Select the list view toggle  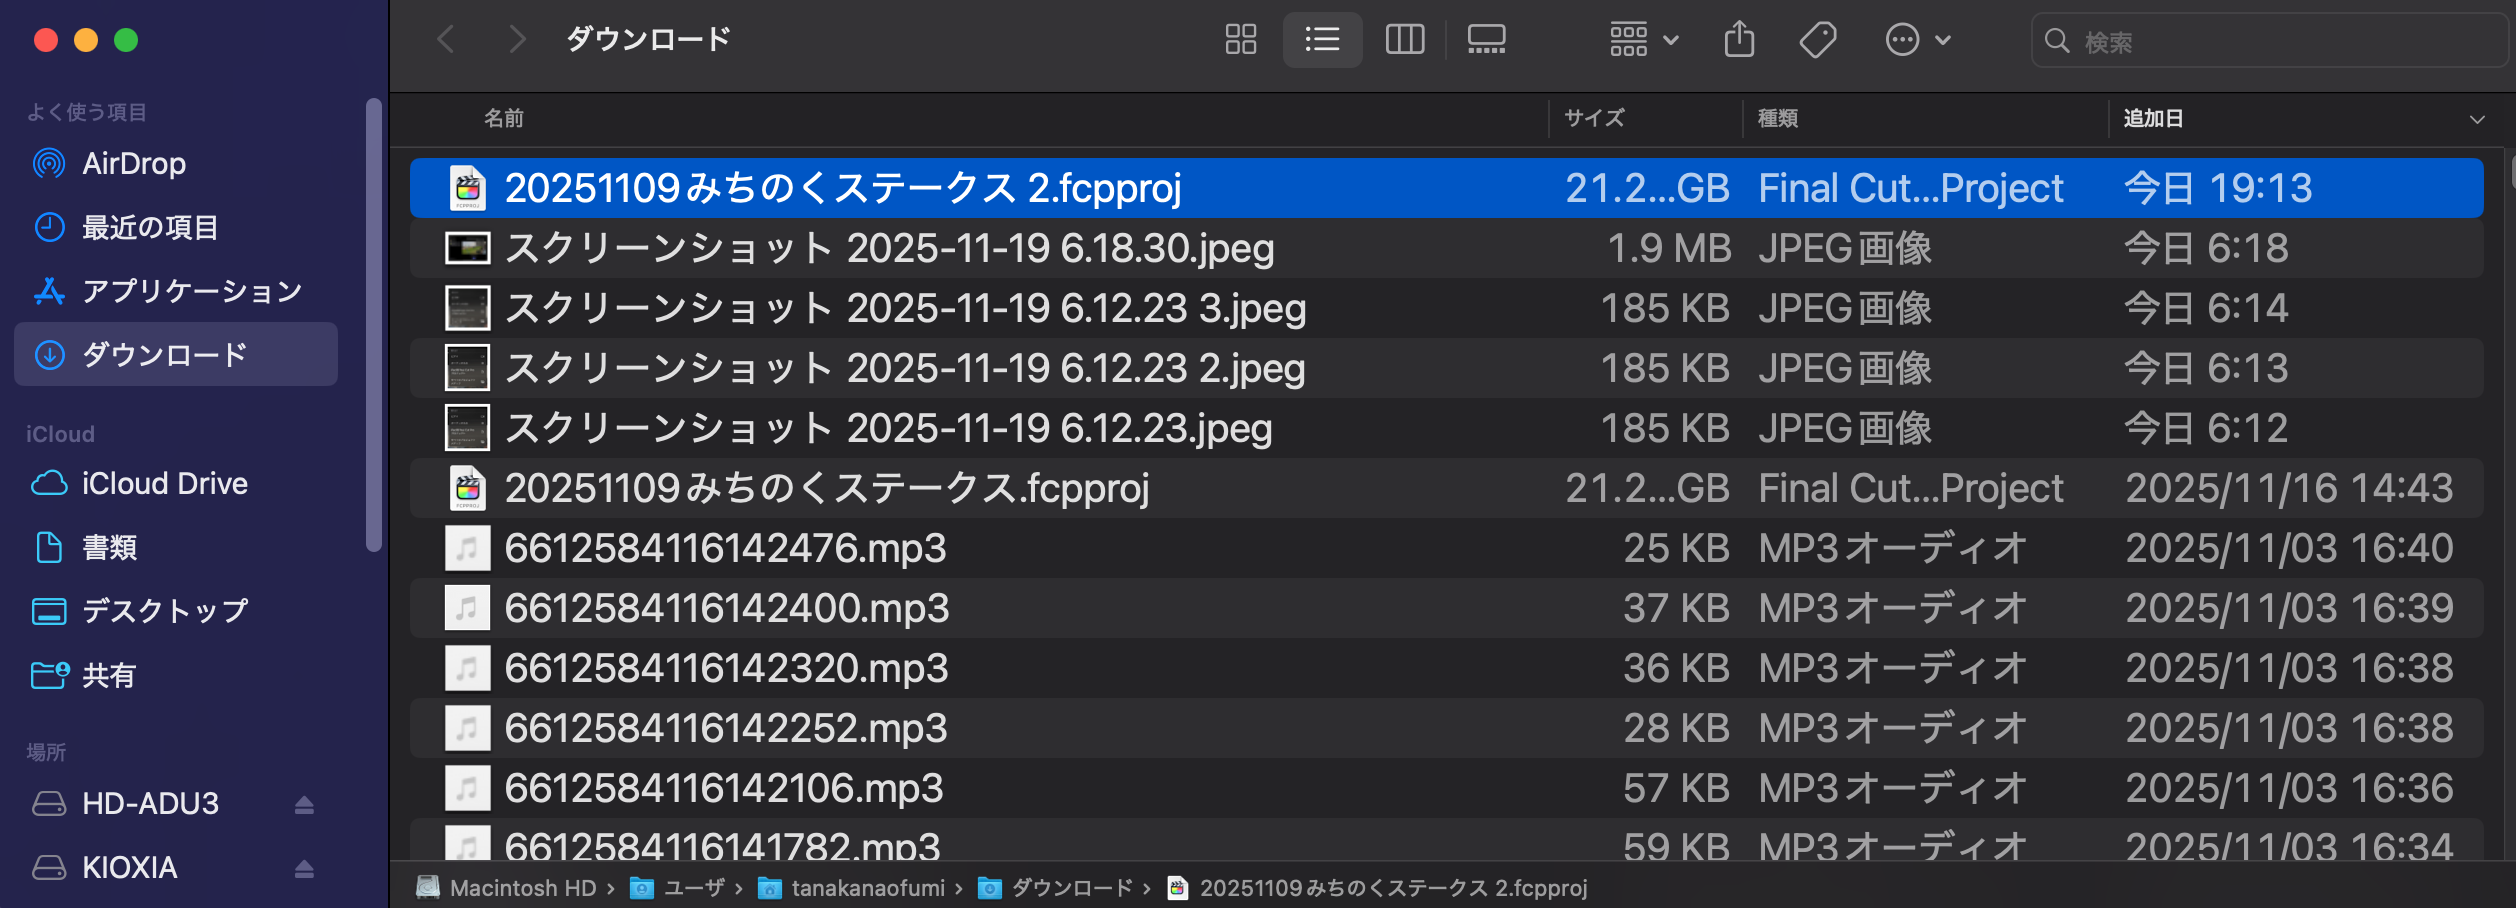tap(1322, 40)
